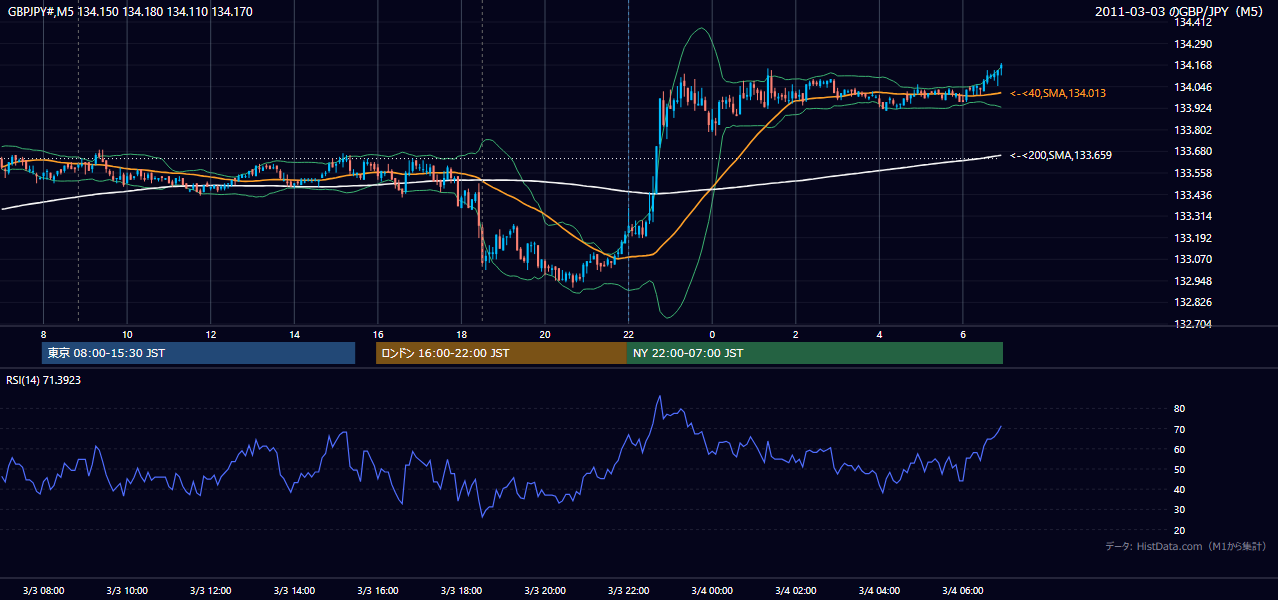Click price axis value 134.412

1193,22
